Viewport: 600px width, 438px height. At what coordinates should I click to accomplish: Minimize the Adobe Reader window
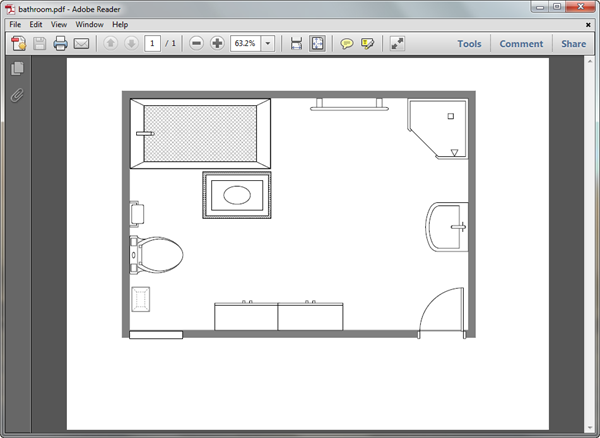click(540, 7)
